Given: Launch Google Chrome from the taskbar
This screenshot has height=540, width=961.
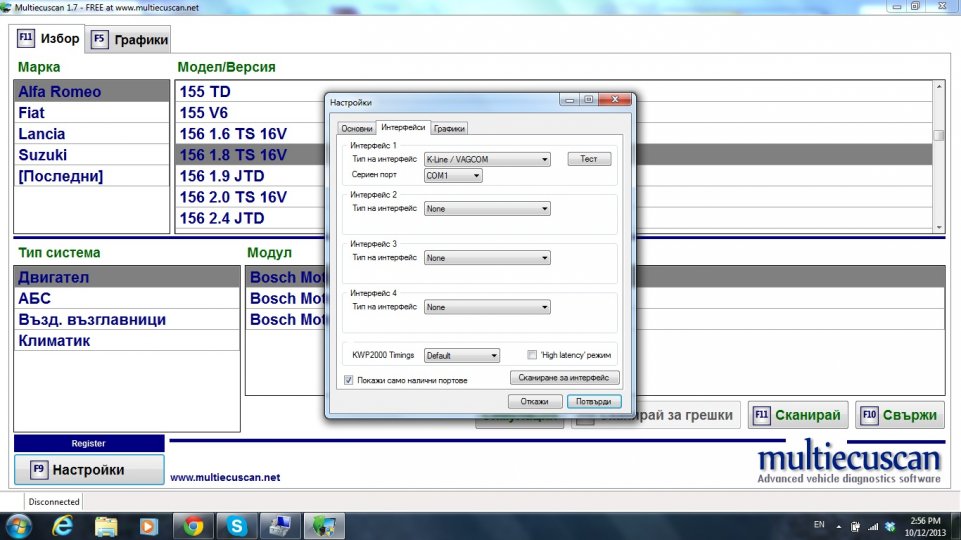Looking at the screenshot, I should pyautogui.click(x=193, y=525).
